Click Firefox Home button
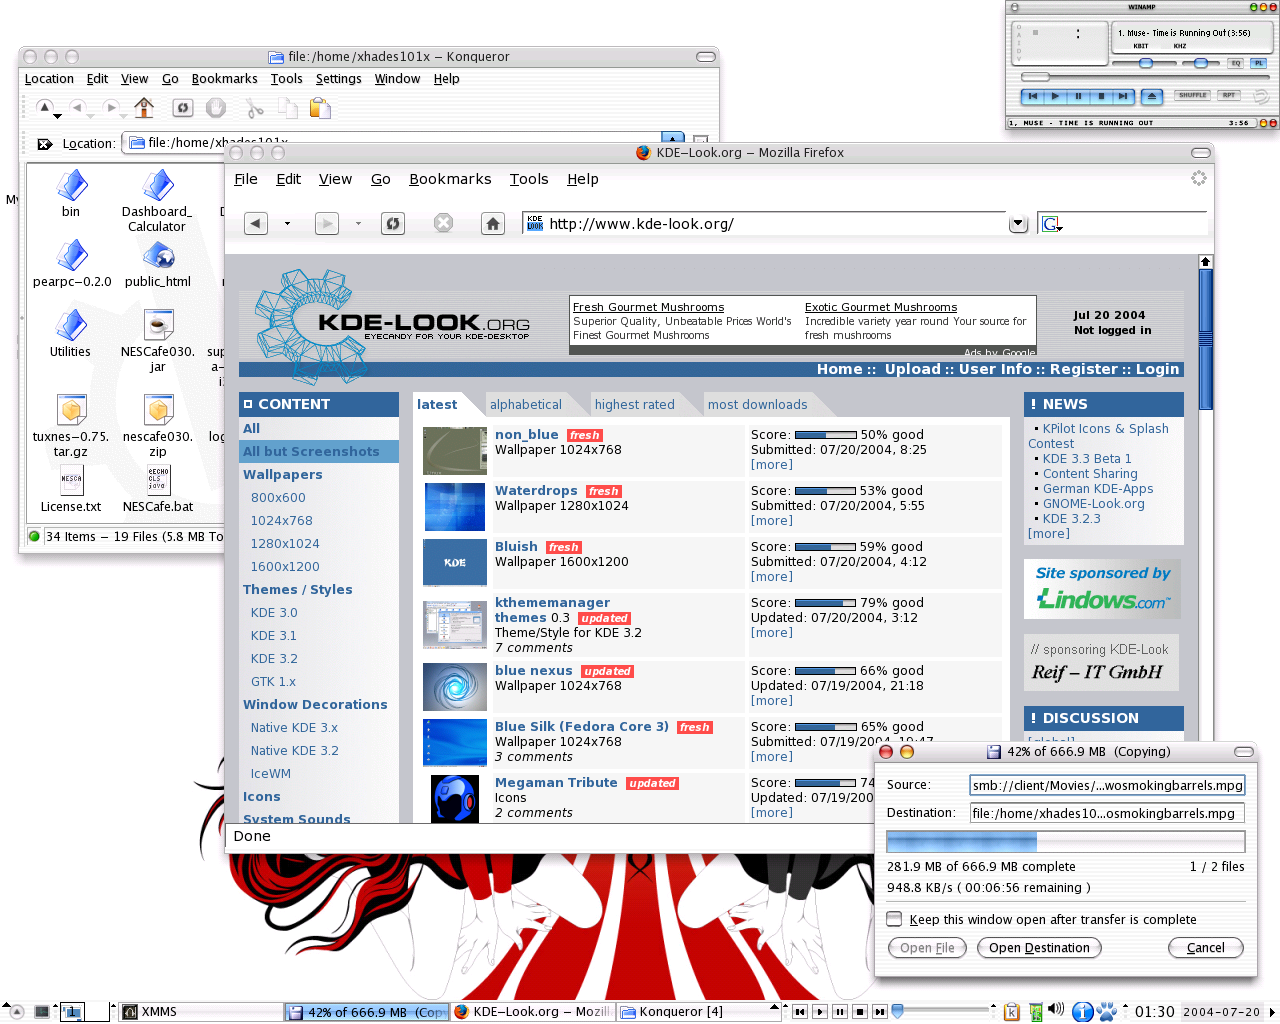 pos(493,224)
